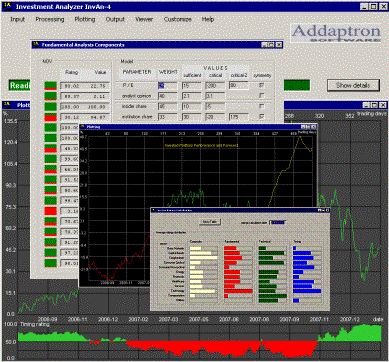Click the institution share weight field

[168, 117]
